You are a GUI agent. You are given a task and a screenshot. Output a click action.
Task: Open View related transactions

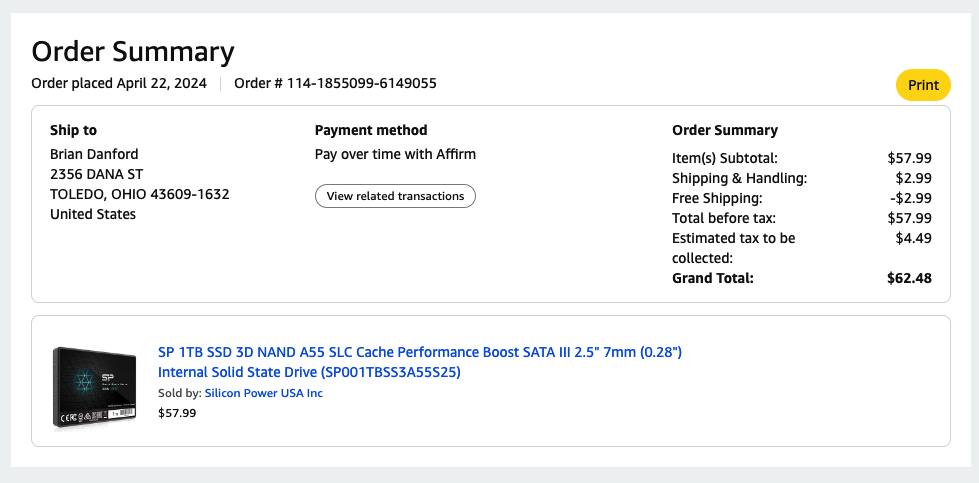[x=395, y=196]
